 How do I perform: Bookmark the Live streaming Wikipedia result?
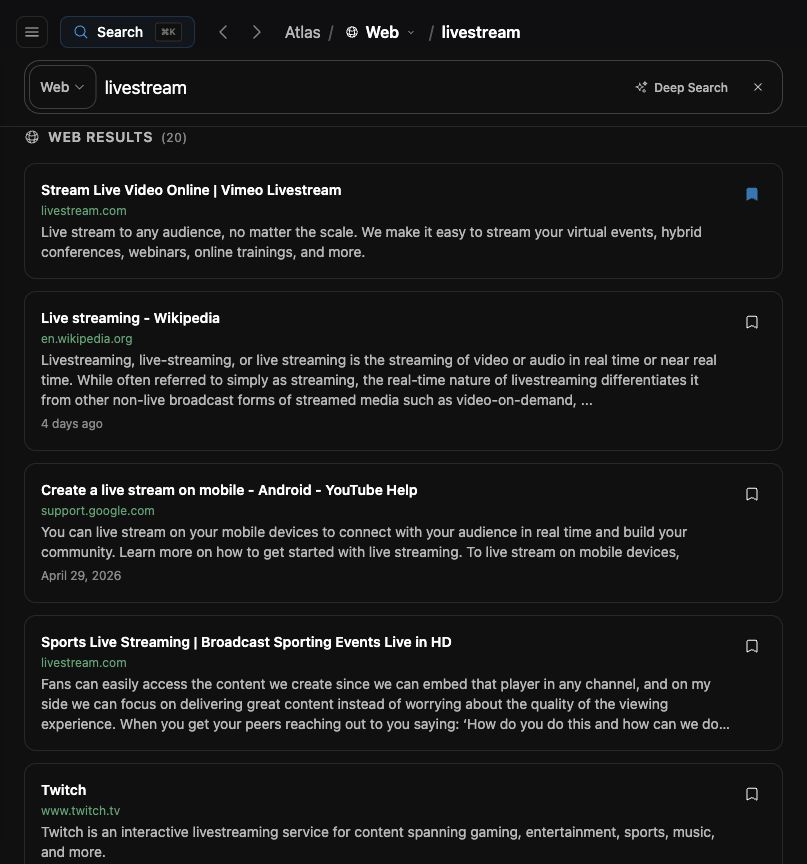[x=752, y=322]
